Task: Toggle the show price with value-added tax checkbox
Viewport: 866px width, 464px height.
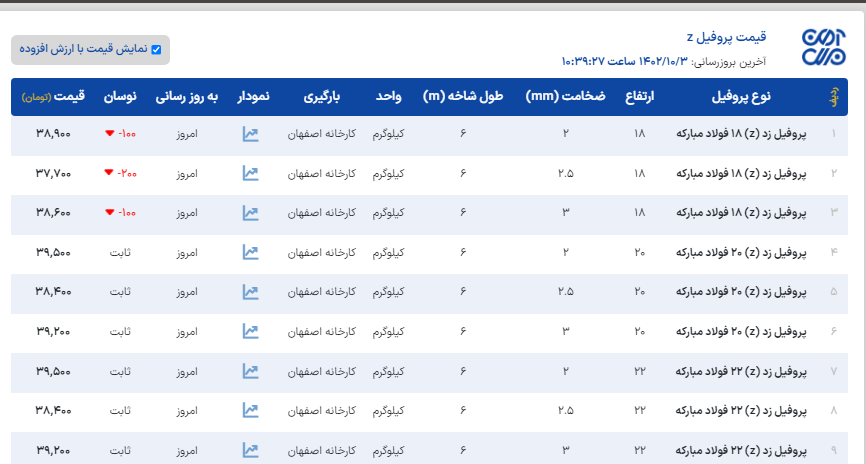Action: [x=156, y=49]
